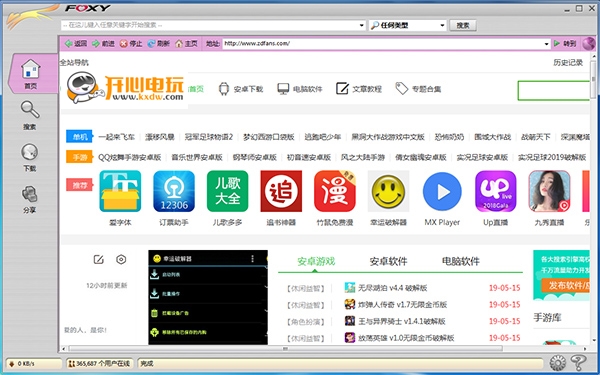Open the 爱字体 app icon
This screenshot has width=600, height=375.
click(120, 191)
